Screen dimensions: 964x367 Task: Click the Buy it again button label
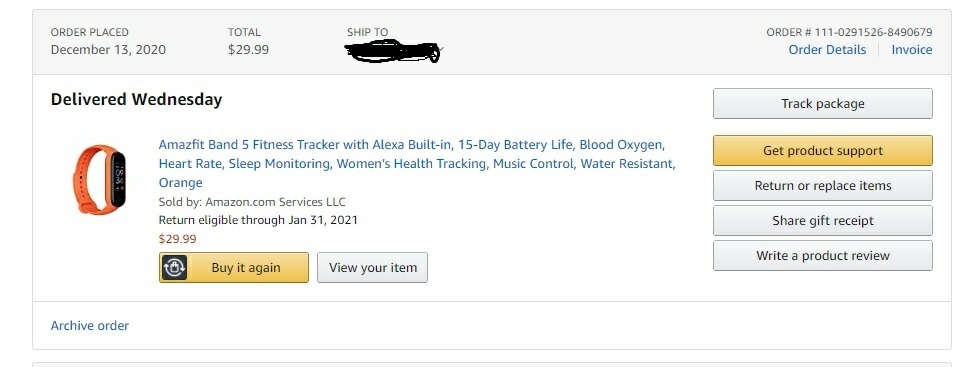(x=246, y=267)
